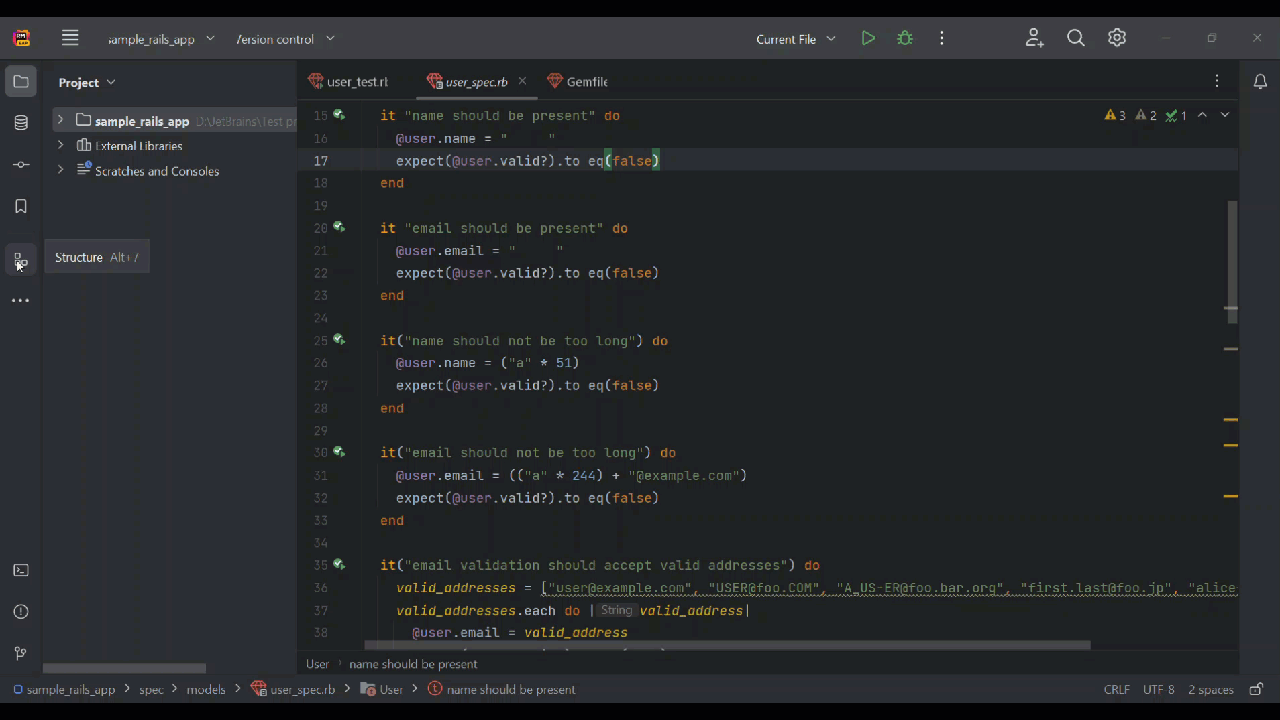Open inspection warnings summary widget
The width and height of the screenshot is (1280, 720).
[1146, 115]
